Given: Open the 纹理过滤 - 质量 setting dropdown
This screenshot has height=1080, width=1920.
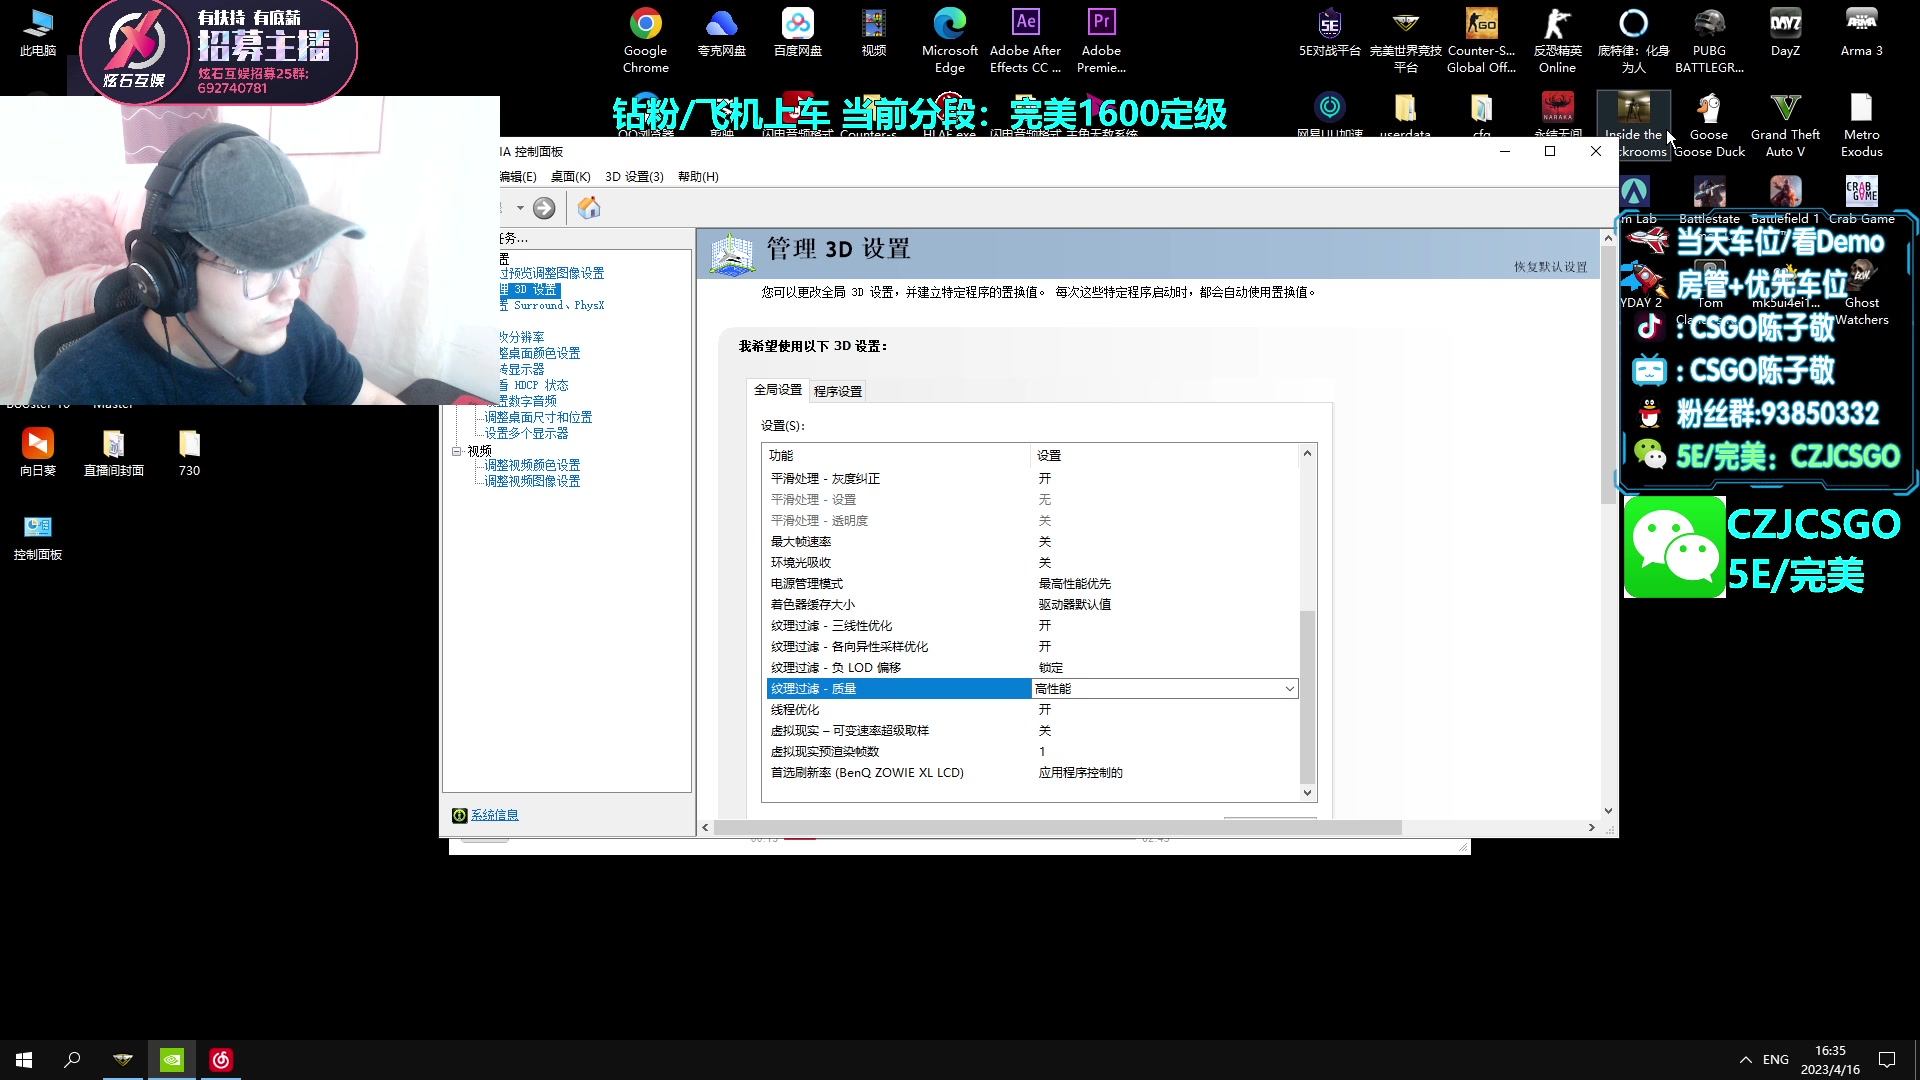Looking at the screenshot, I should (x=1289, y=689).
